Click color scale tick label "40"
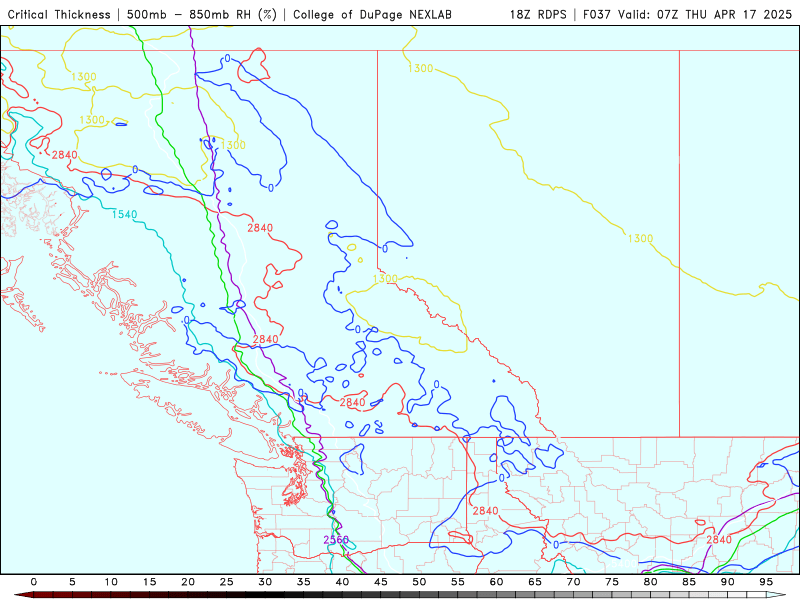The width and height of the screenshot is (800, 600). coord(342,582)
